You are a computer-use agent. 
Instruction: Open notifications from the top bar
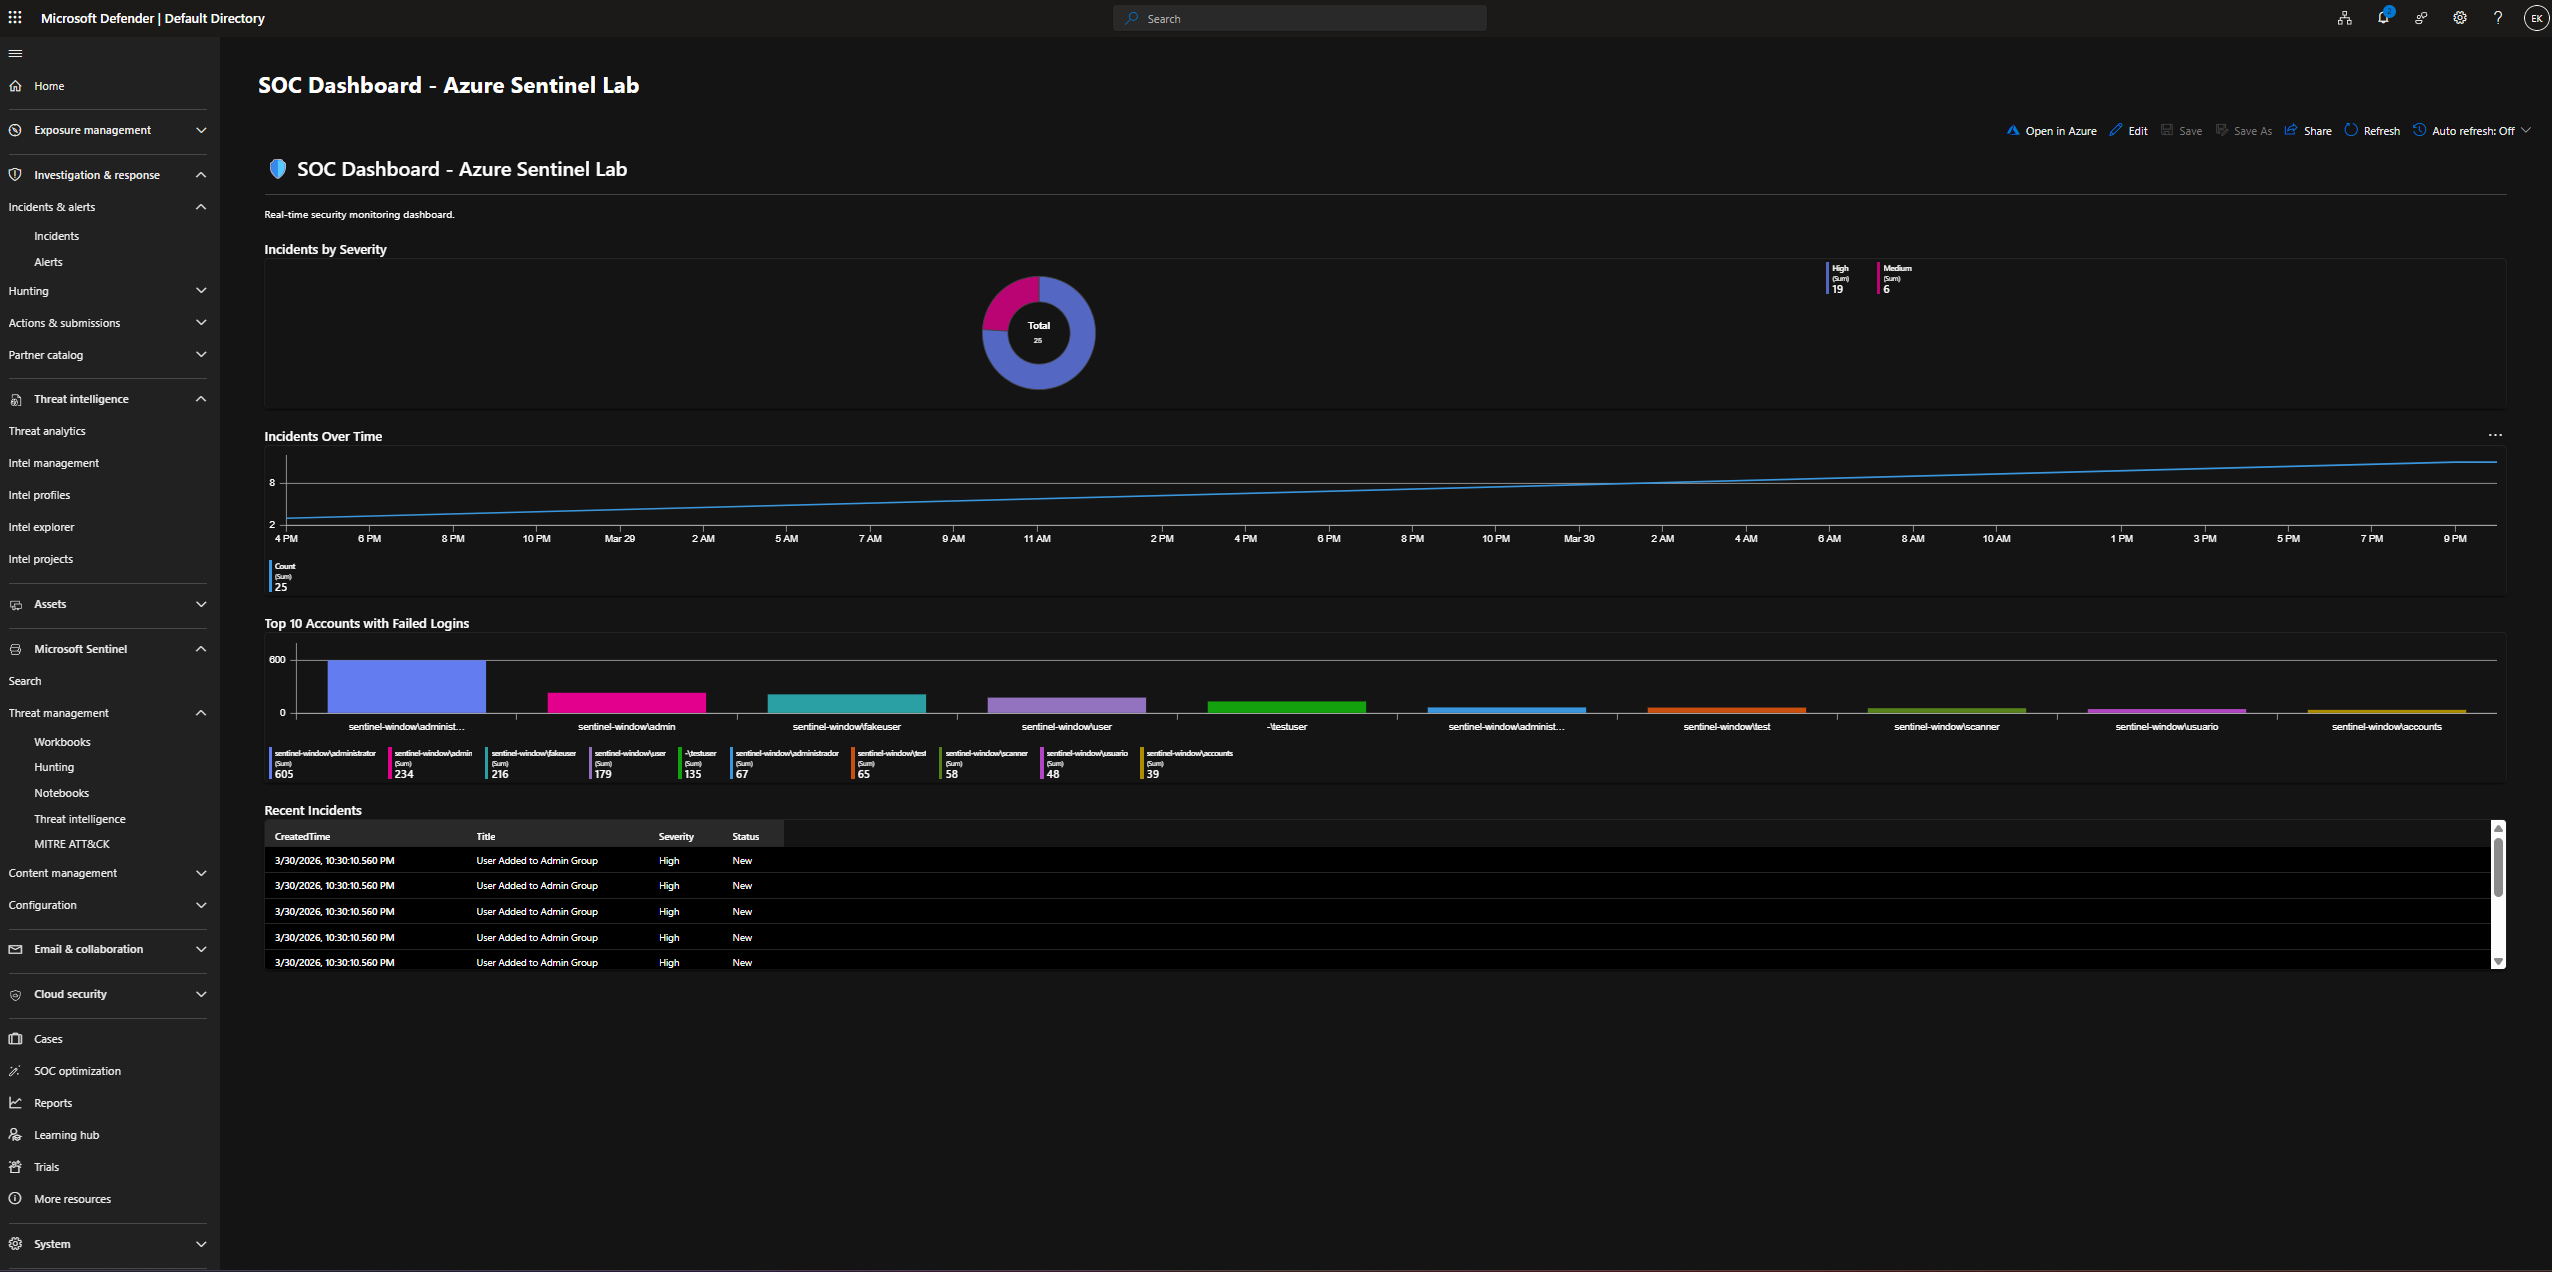[x=2381, y=18]
